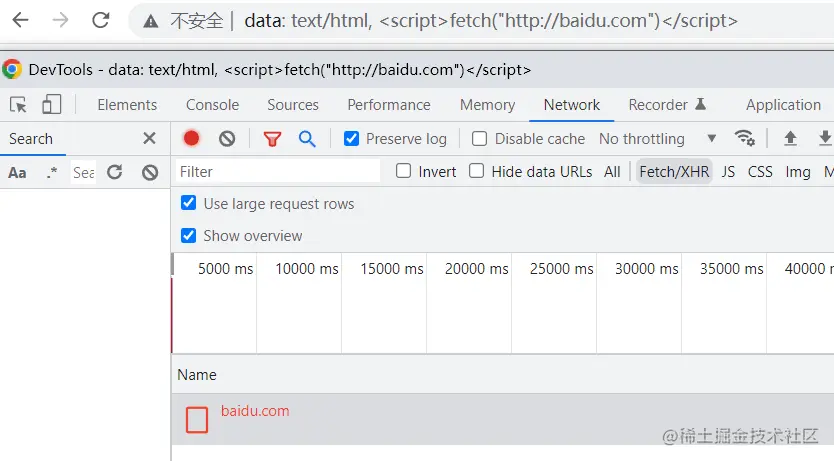Enable the Disable cache checkbox
This screenshot has height=461, width=834.
pyautogui.click(x=479, y=139)
